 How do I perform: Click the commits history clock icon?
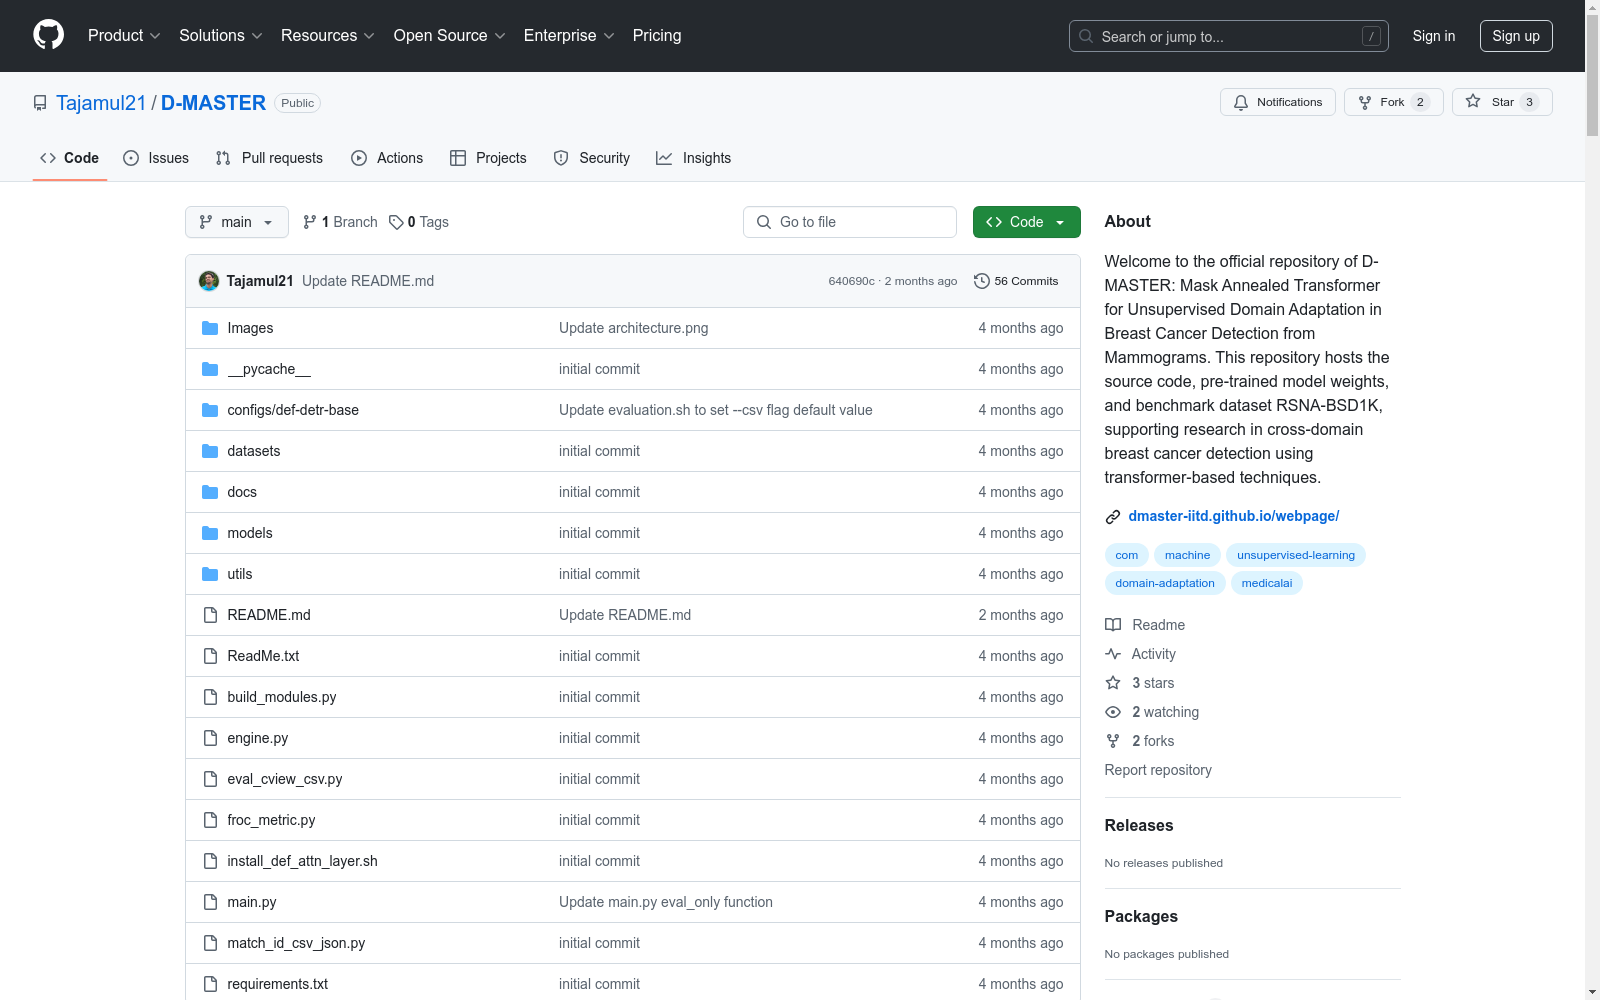[982, 281]
